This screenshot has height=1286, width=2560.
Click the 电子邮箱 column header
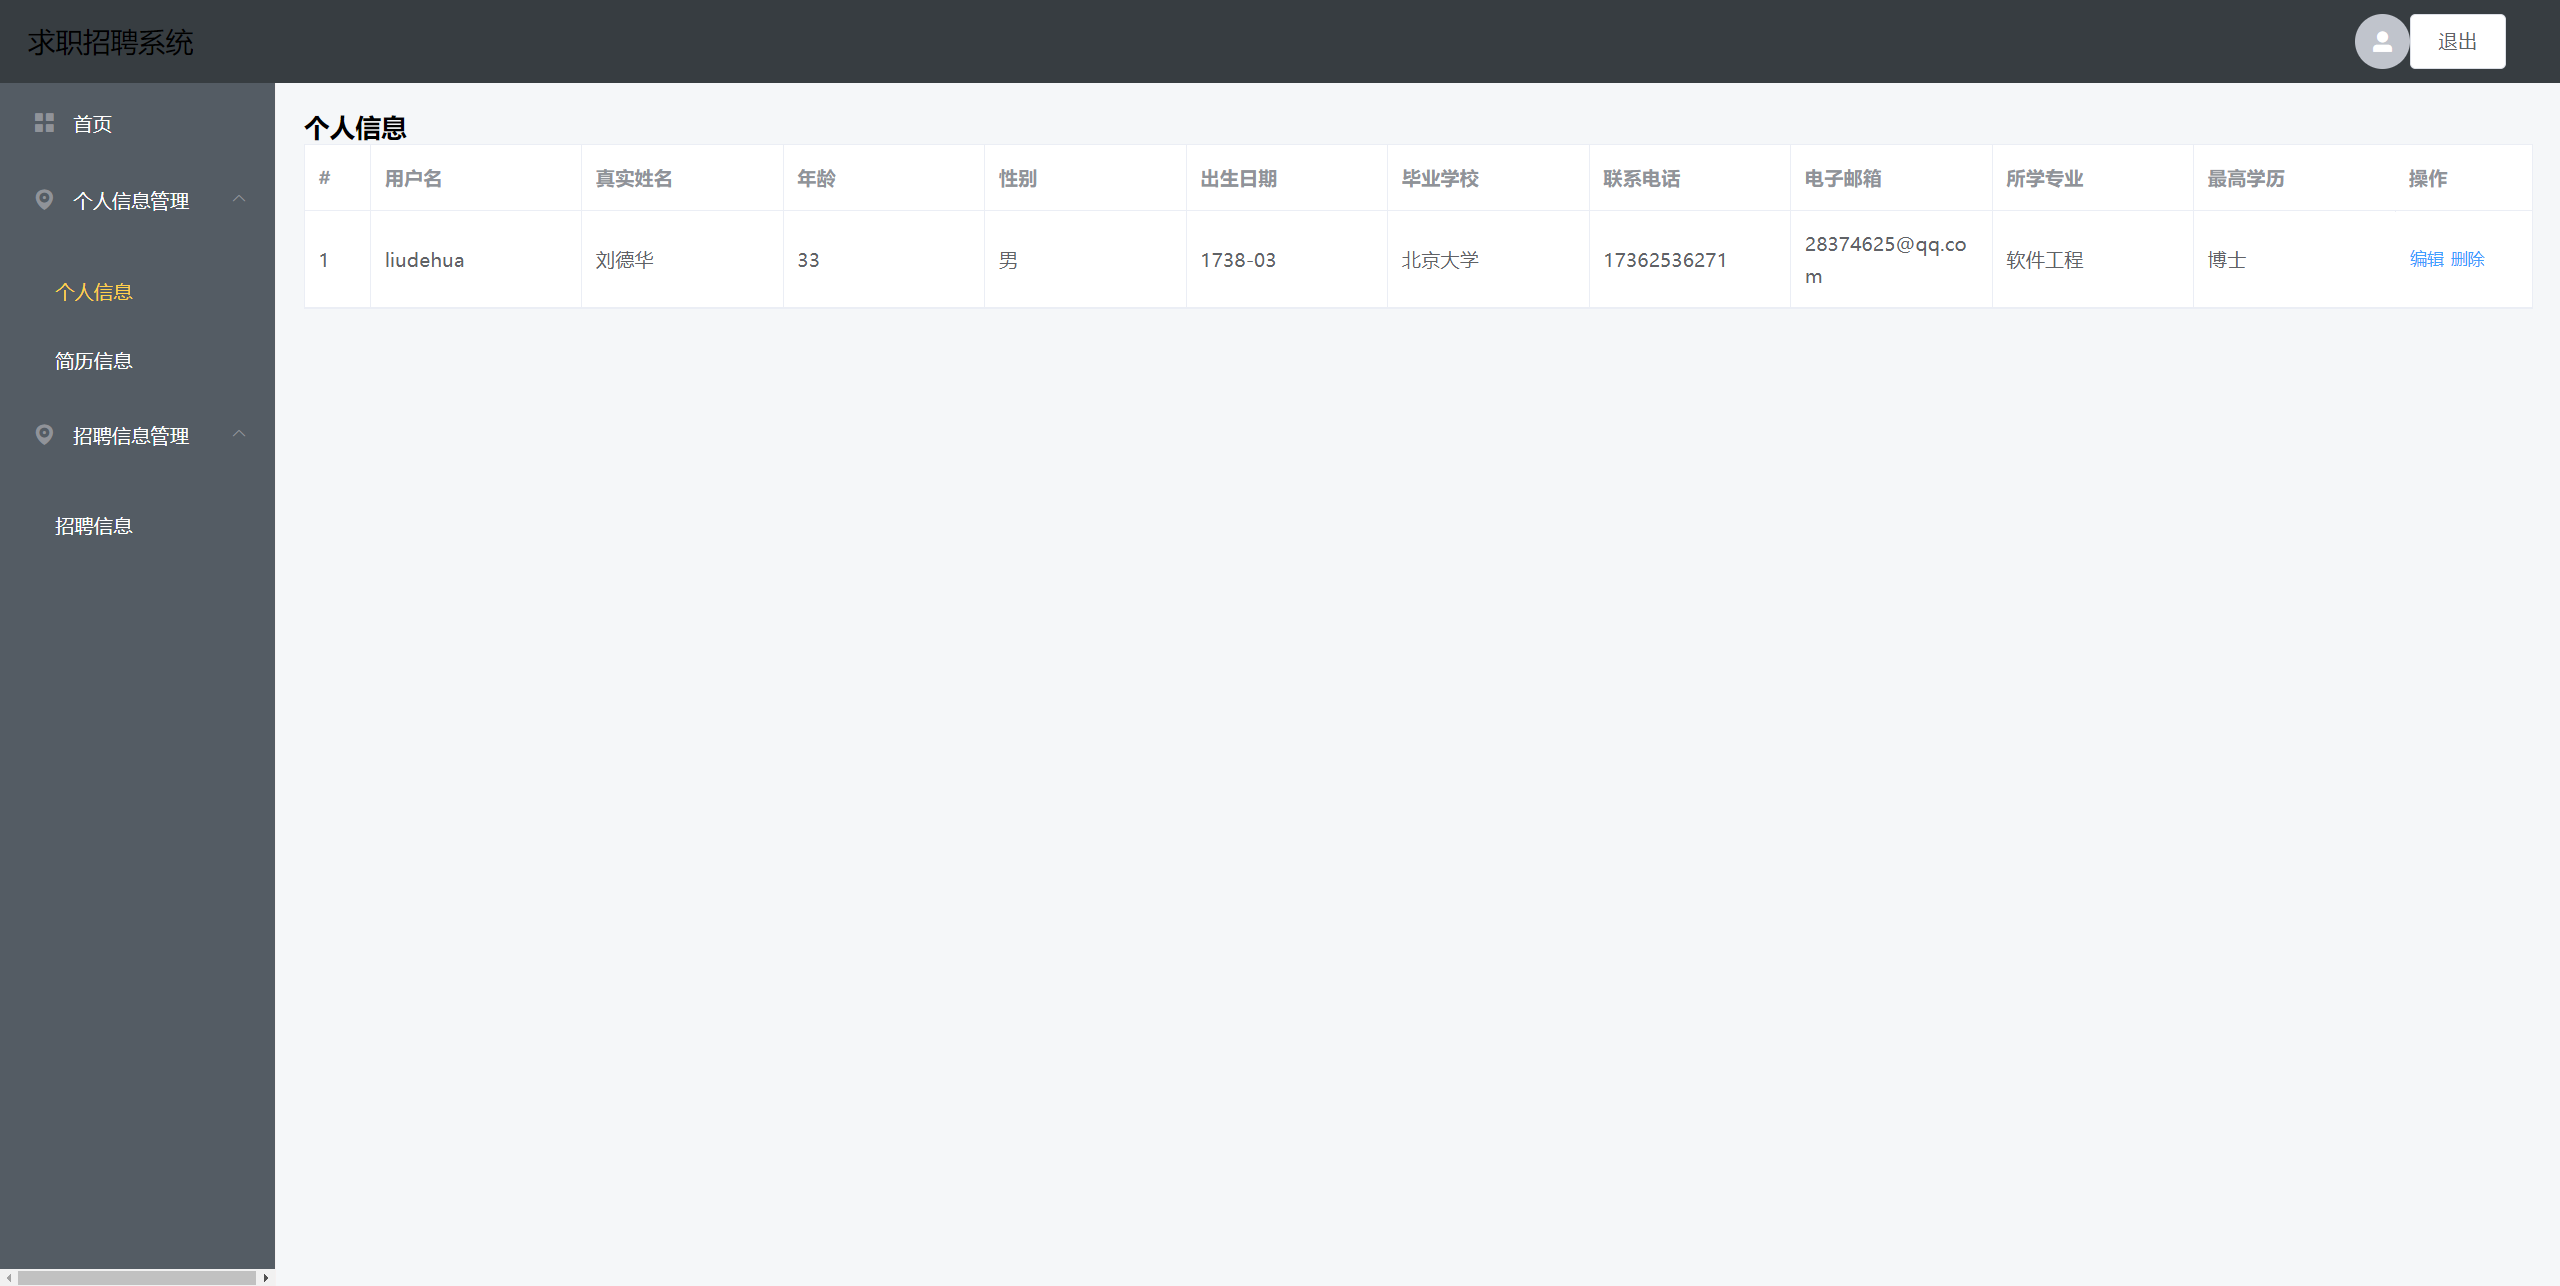1843,178
